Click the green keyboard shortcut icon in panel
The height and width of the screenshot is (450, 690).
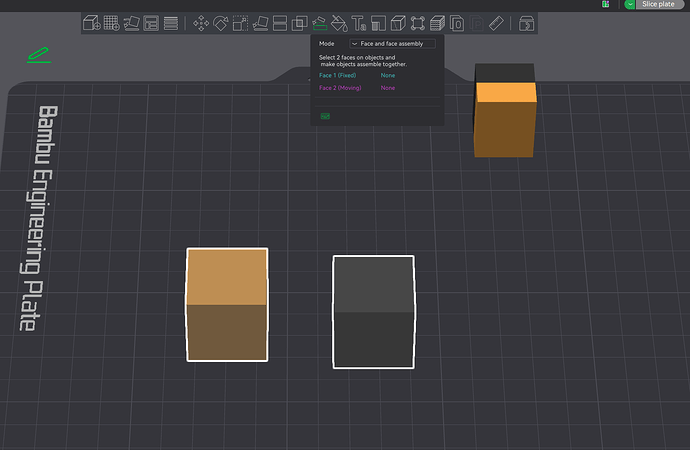[325, 116]
